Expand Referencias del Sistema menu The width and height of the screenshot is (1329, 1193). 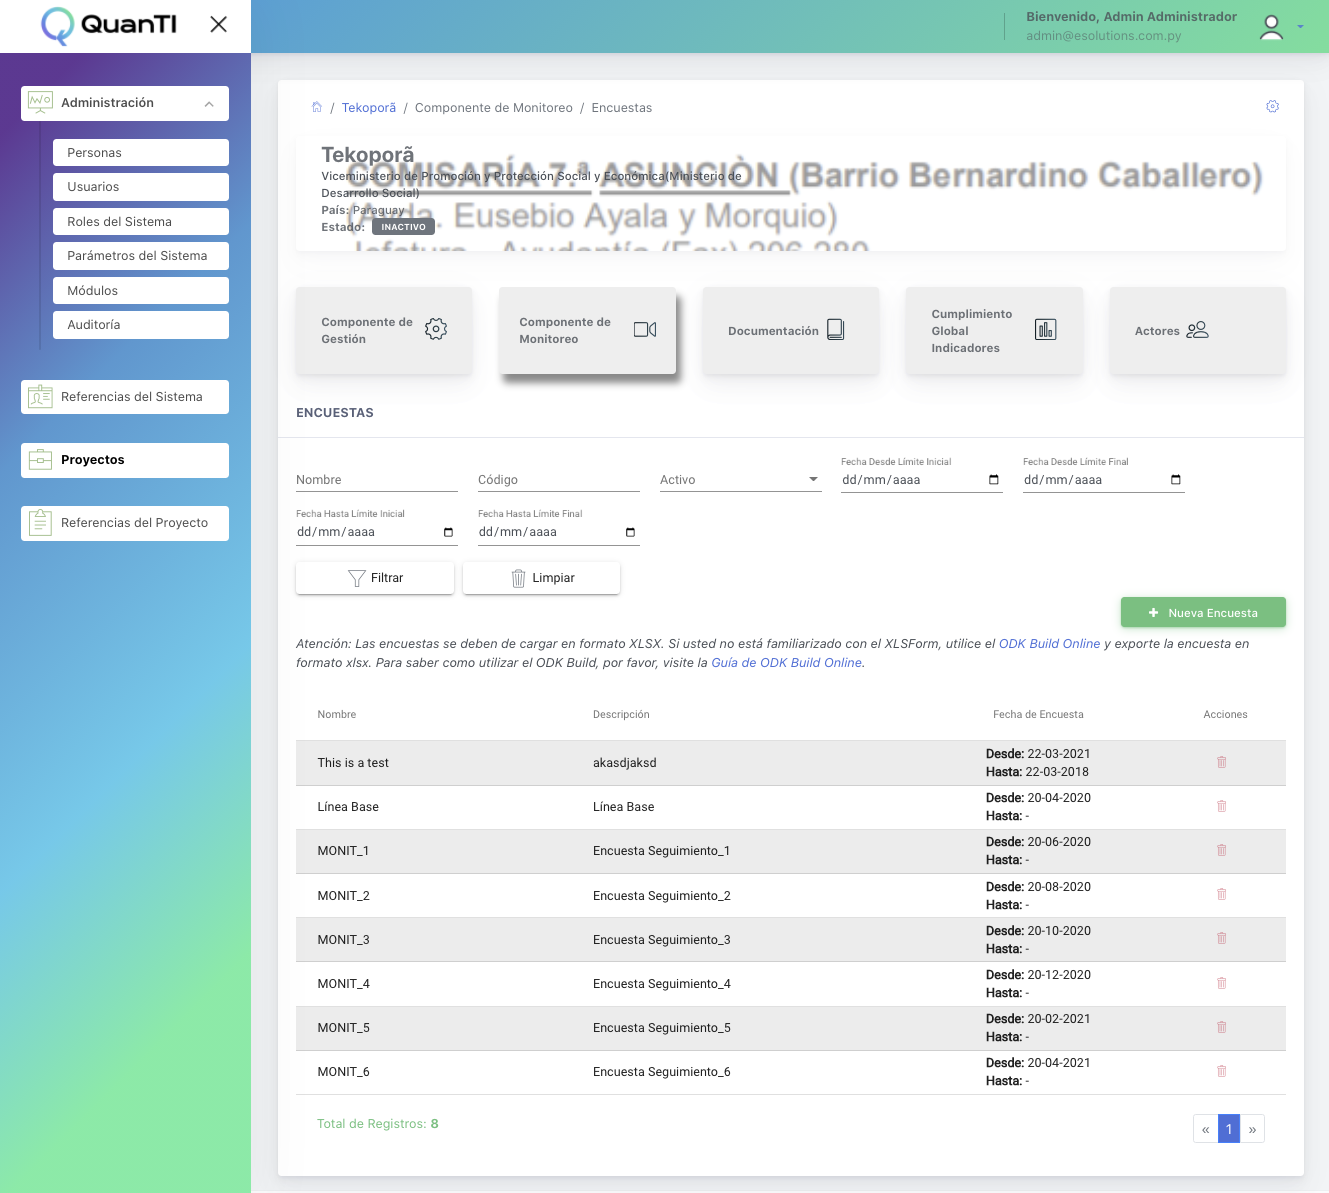click(125, 397)
